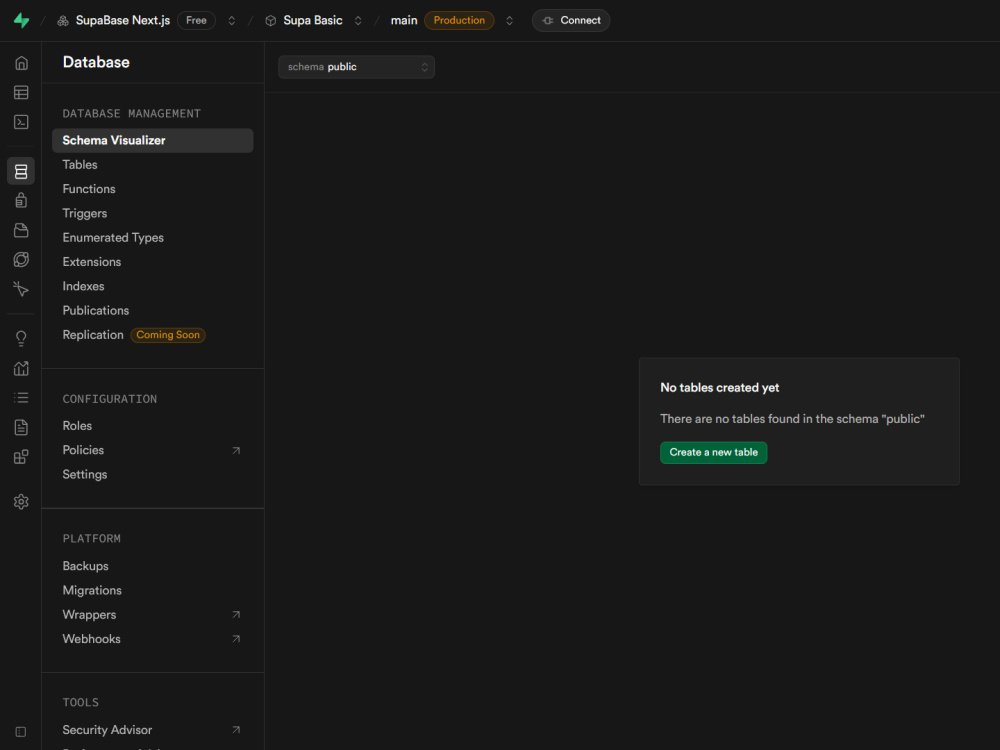Click the Free plan badge
This screenshot has width=1000, height=750.
click(196, 20)
